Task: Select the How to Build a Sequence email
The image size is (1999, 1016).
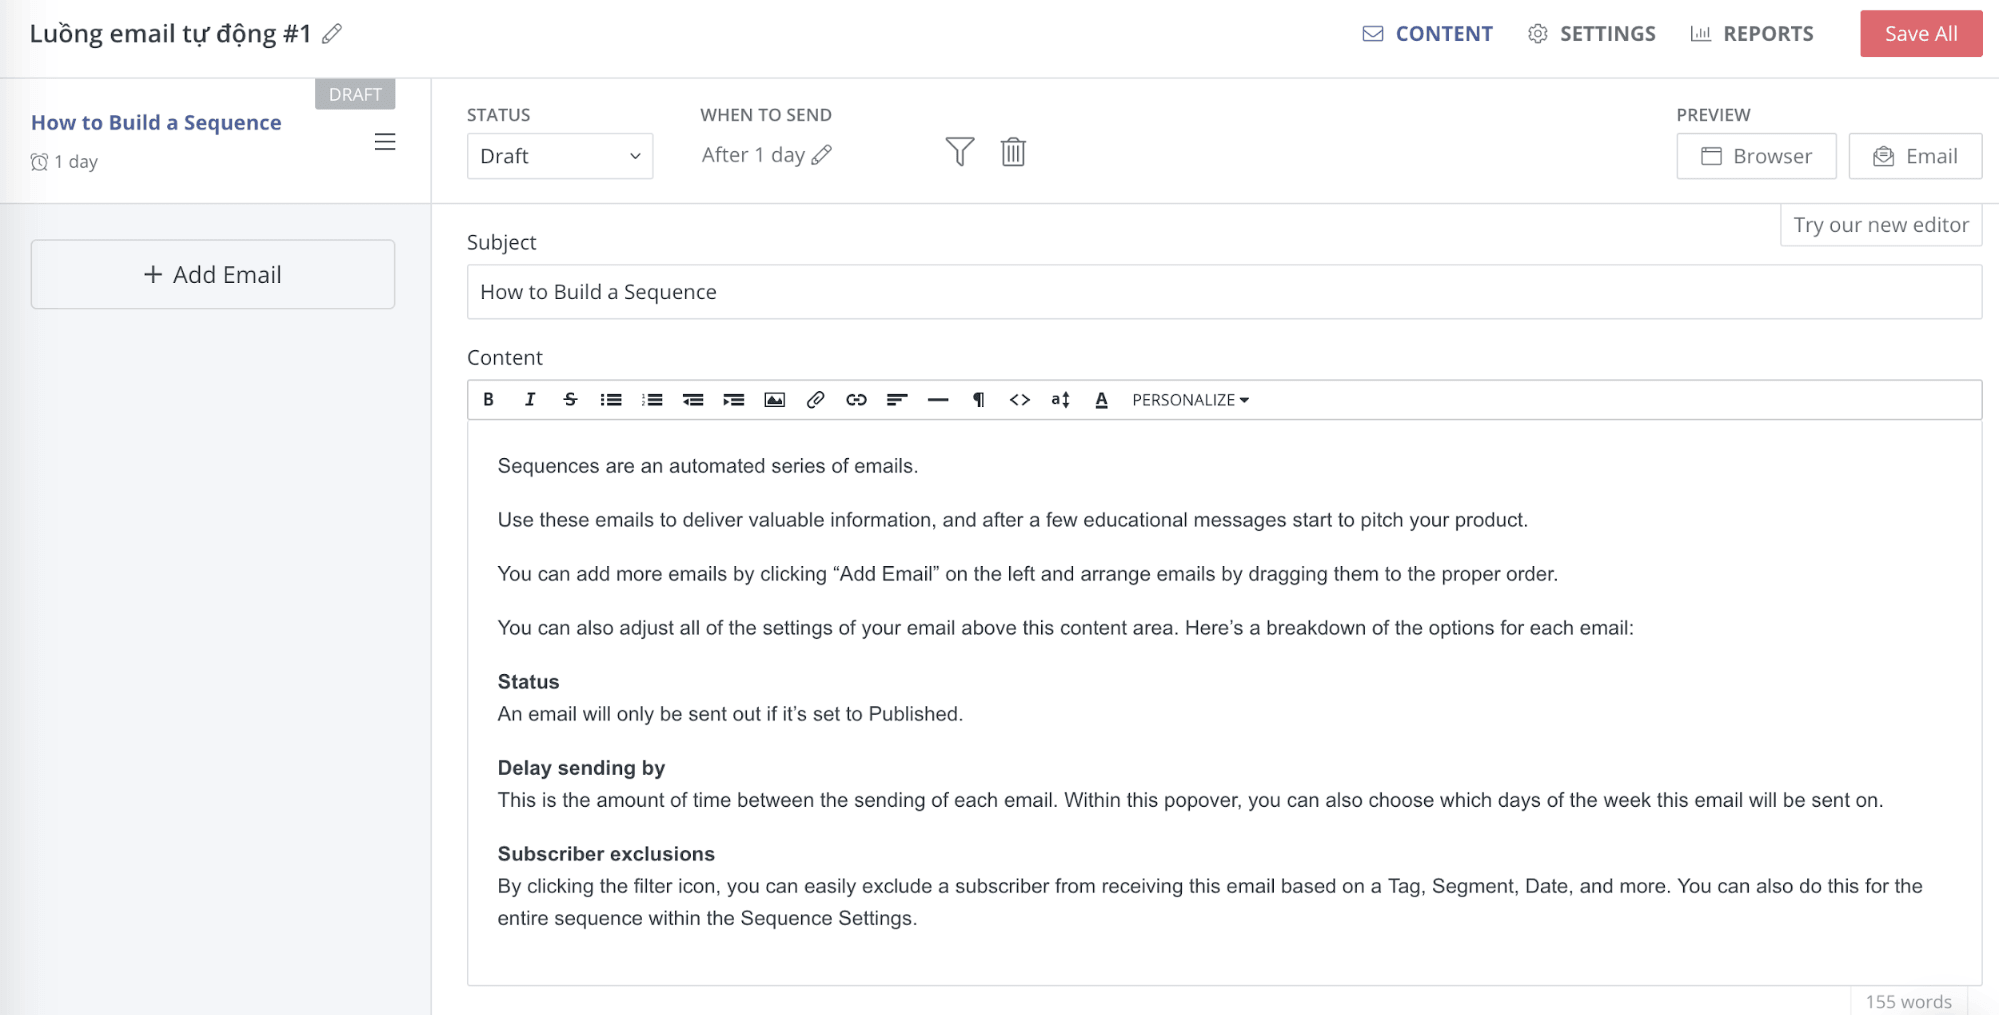Action: 156,122
